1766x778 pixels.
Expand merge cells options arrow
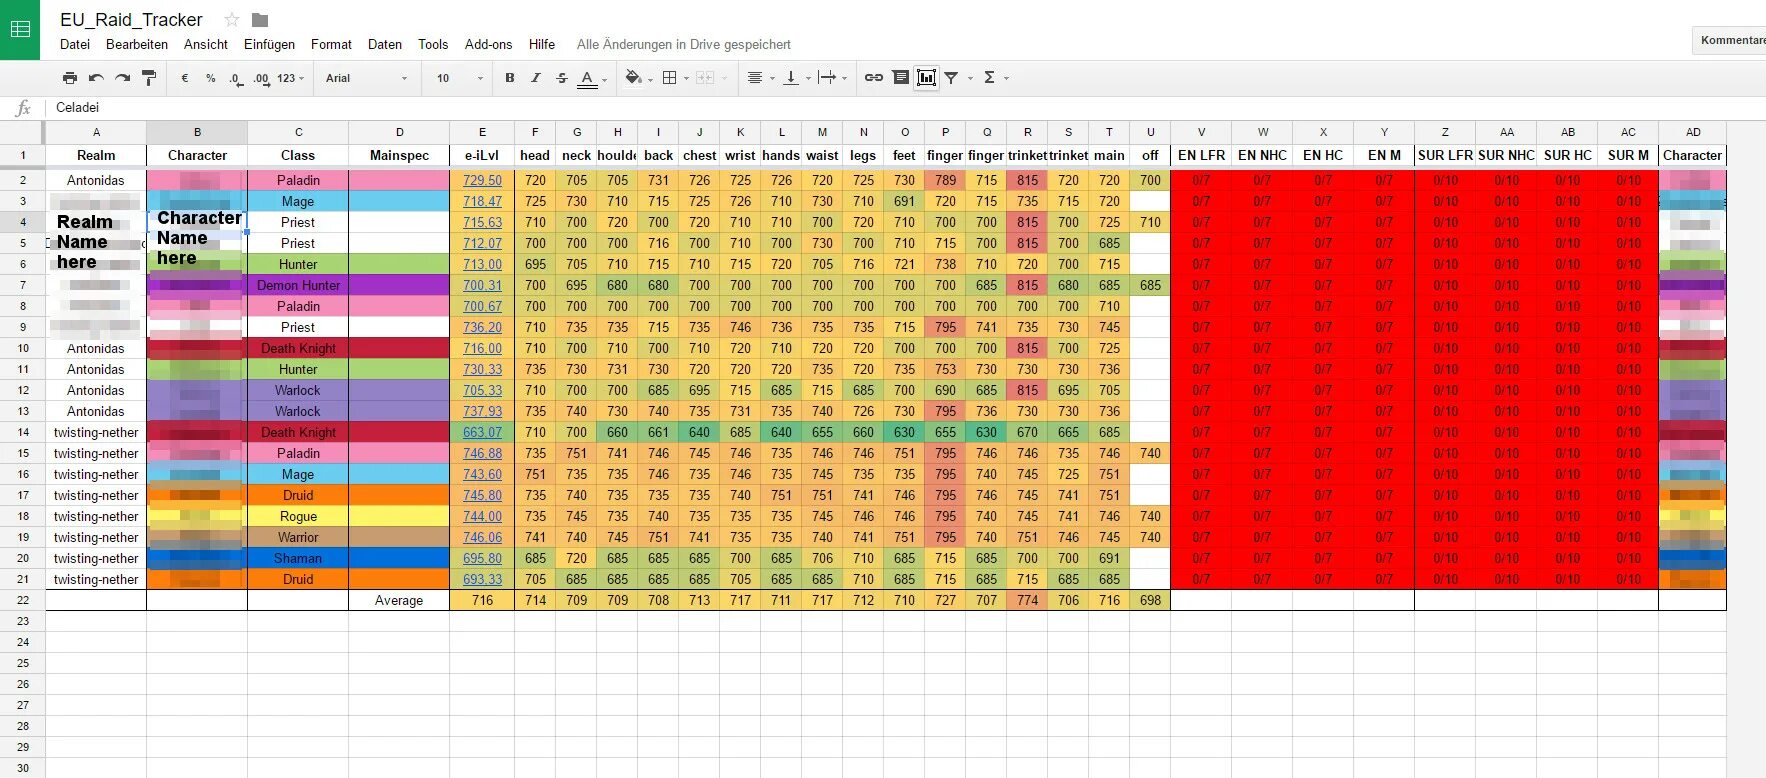pyautogui.click(x=723, y=78)
